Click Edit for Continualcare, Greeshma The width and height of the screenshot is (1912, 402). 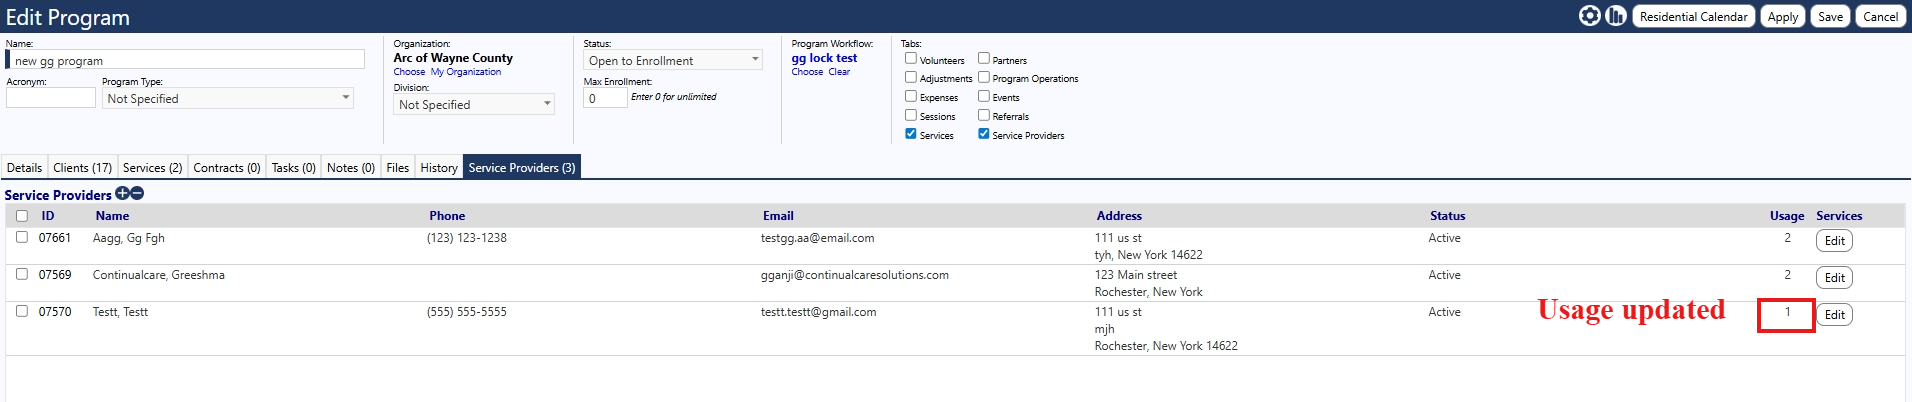coord(1834,278)
